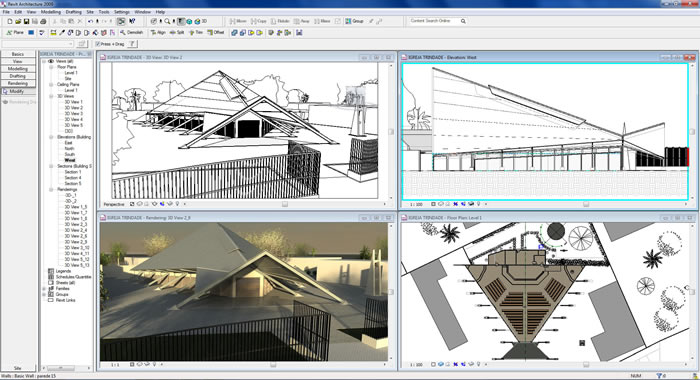Pick the Offset tool
The image size is (700, 380).
click(216, 33)
